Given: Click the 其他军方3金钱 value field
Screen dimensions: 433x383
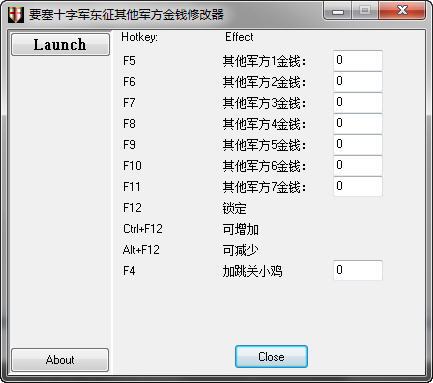Looking at the screenshot, I should (358, 103).
